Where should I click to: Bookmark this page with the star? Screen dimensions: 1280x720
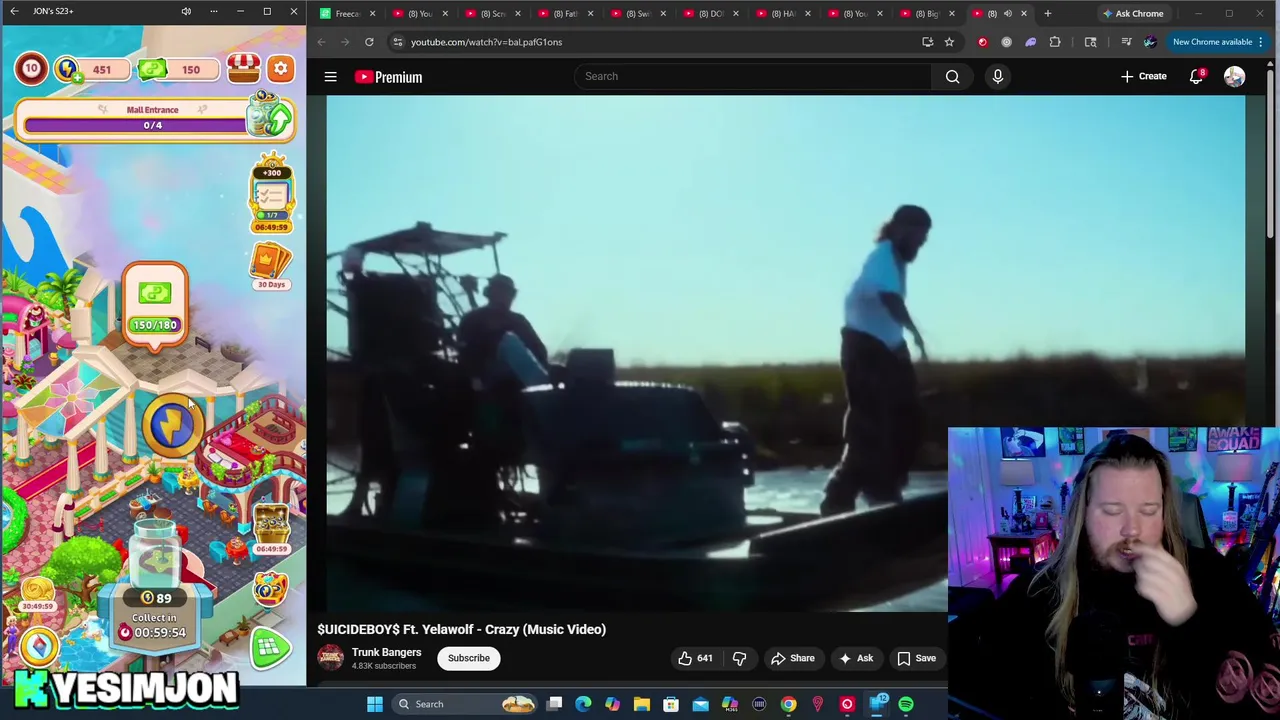pyautogui.click(x=949, y=42)
